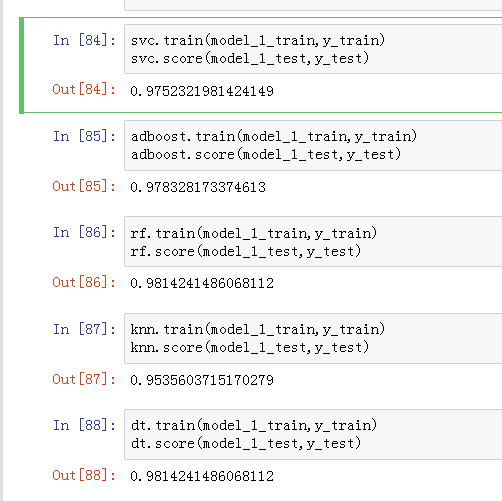Click the Out[87] prompt label
The height and width of the screenshot is (501, 502).
point(84,379)
